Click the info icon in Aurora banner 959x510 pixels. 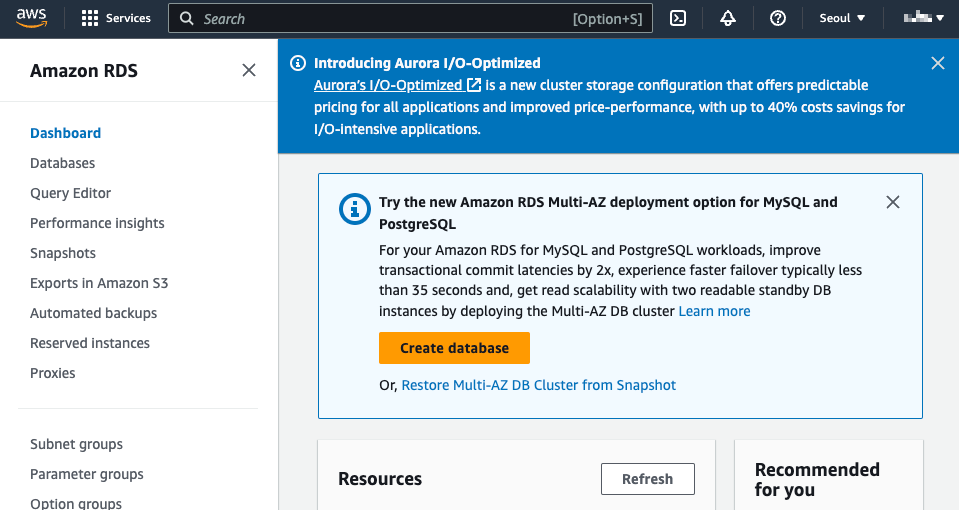(x=298, y=63)
